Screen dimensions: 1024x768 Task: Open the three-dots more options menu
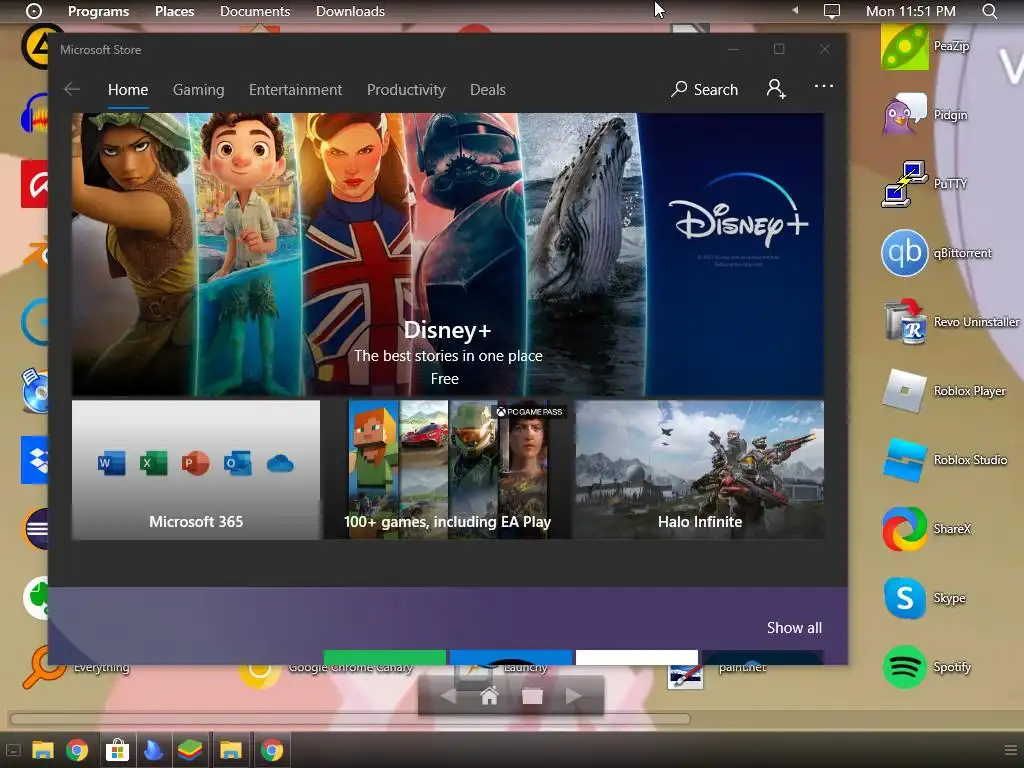(824, 86)
